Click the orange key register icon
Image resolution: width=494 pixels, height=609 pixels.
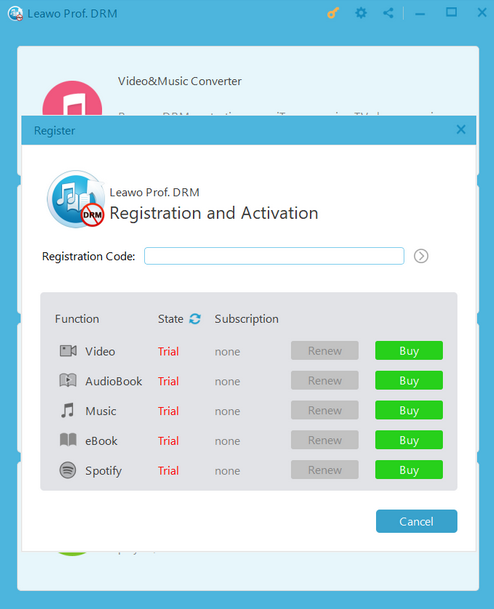[x=333, y=13]
